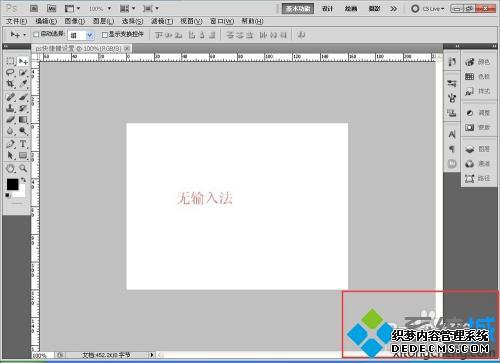Open the Move tool preset picker arrow
Image resolution: width=500 pixels, height=363 pixels.
[25, 35]
